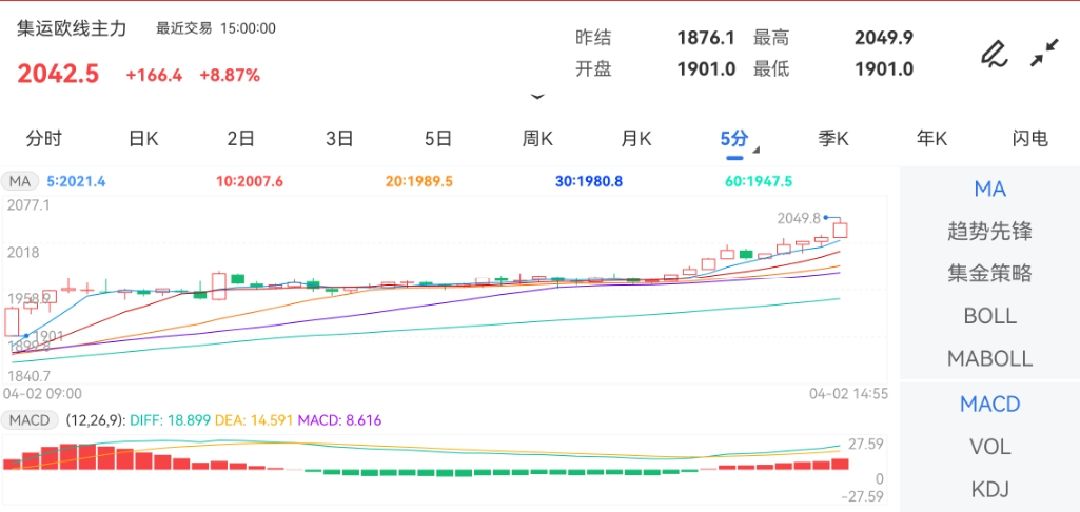Choose the KDJ sub-indicator

click(x=990, y=489)
